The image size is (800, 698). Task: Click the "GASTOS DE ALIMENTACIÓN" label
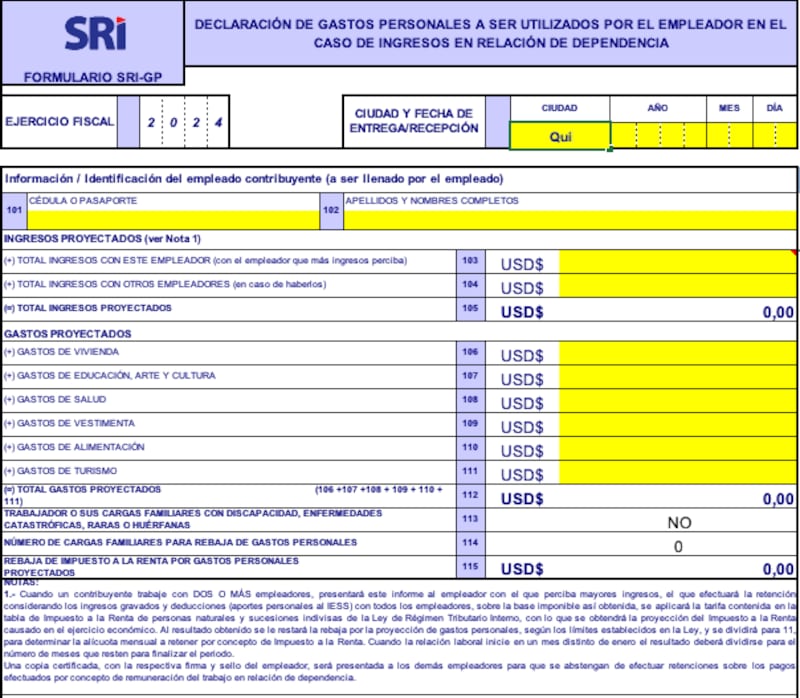point(74,447)
